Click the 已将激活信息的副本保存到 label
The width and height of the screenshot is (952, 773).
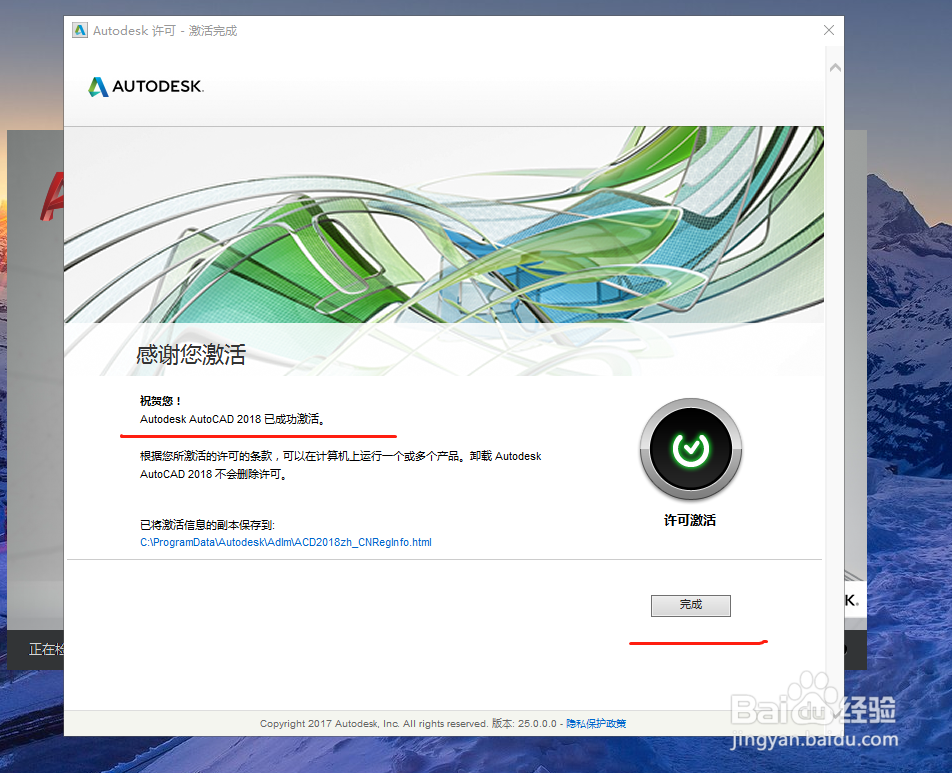207,525
